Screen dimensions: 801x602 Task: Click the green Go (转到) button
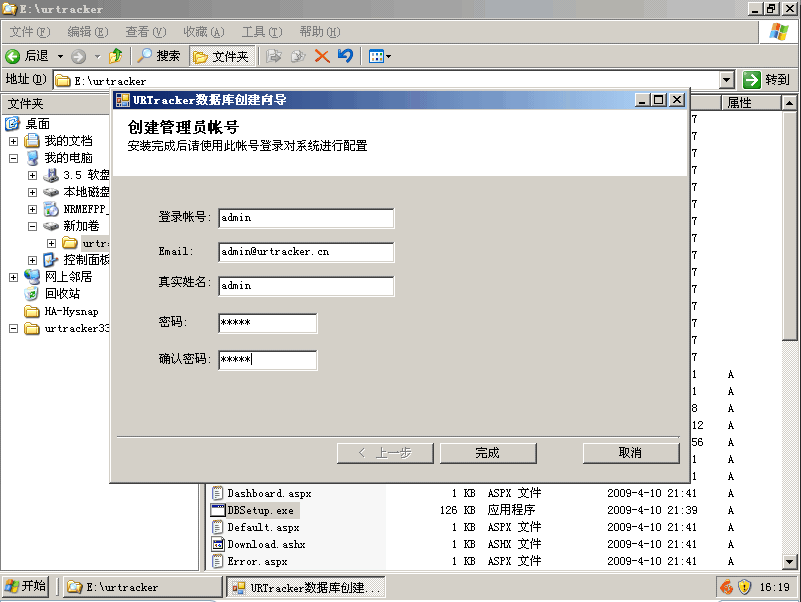click(767, 80)
